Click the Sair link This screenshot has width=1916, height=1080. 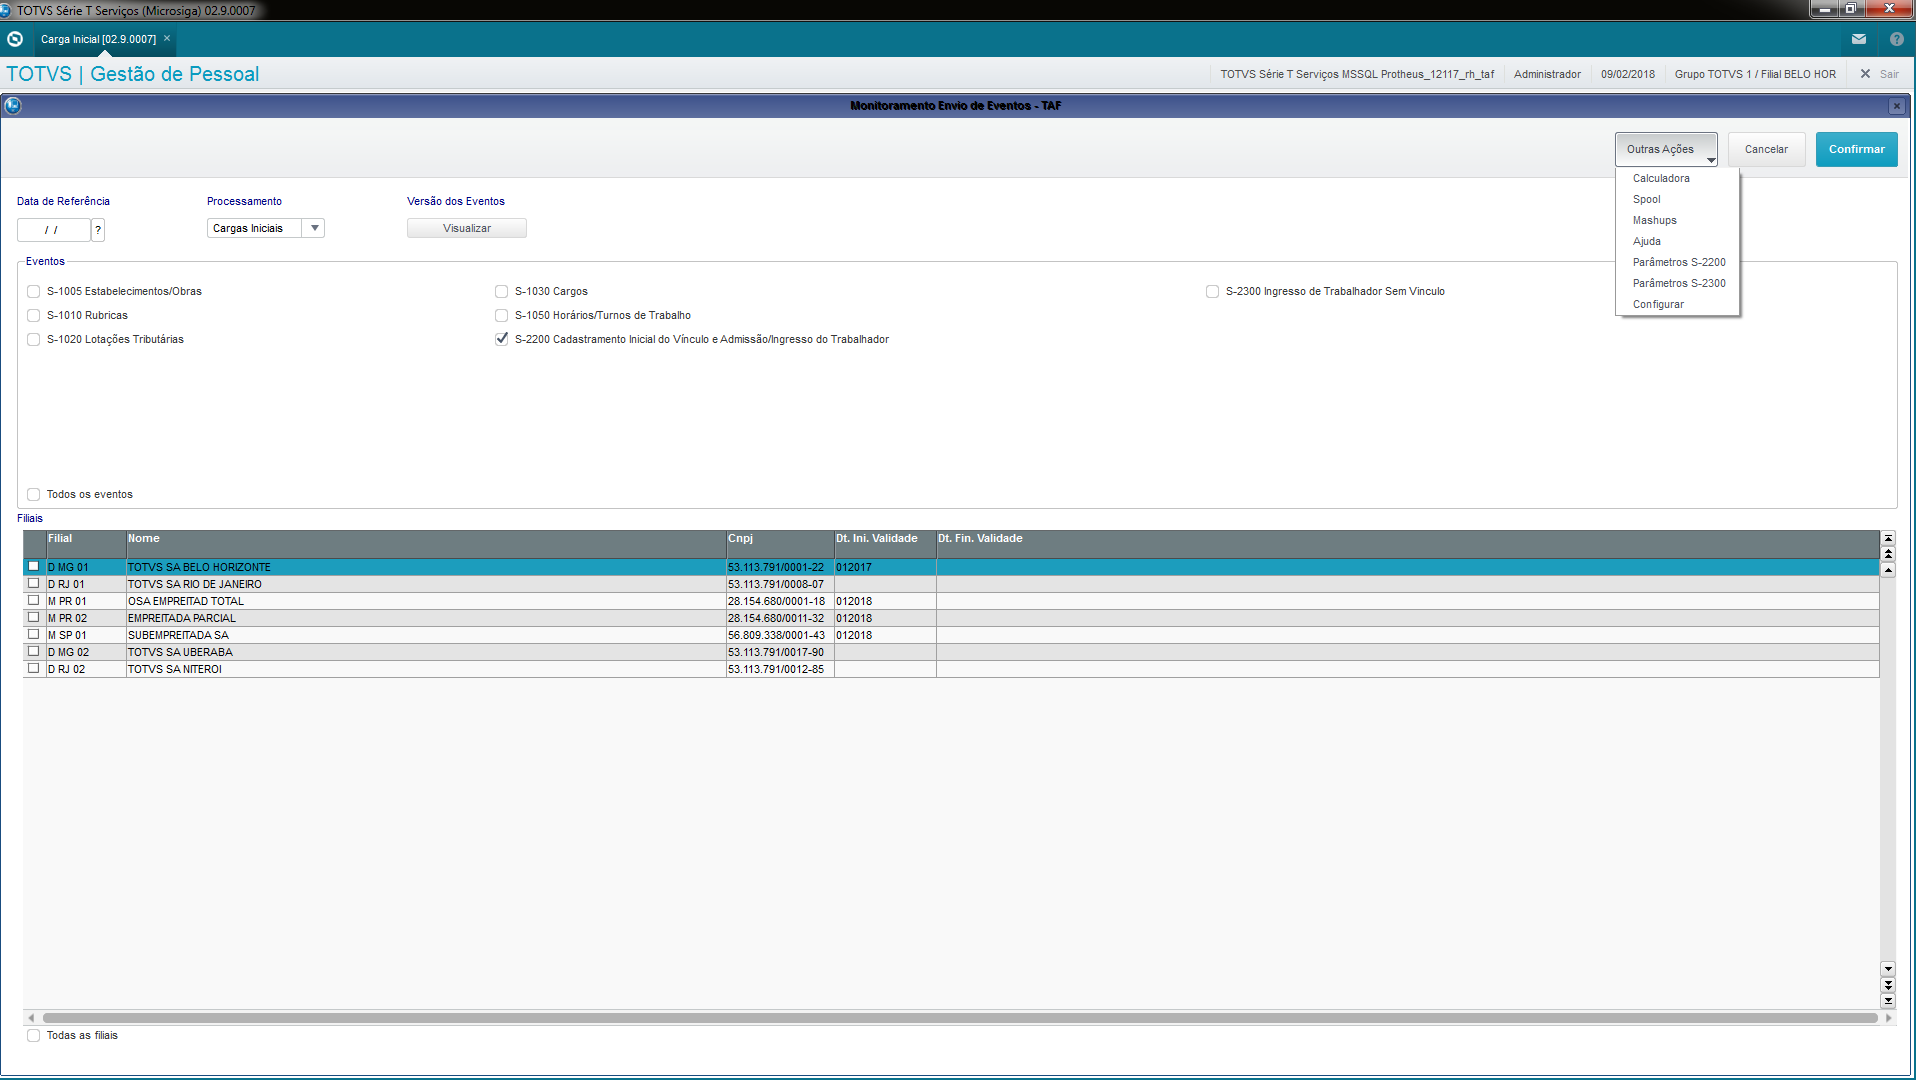[1889, 74]
